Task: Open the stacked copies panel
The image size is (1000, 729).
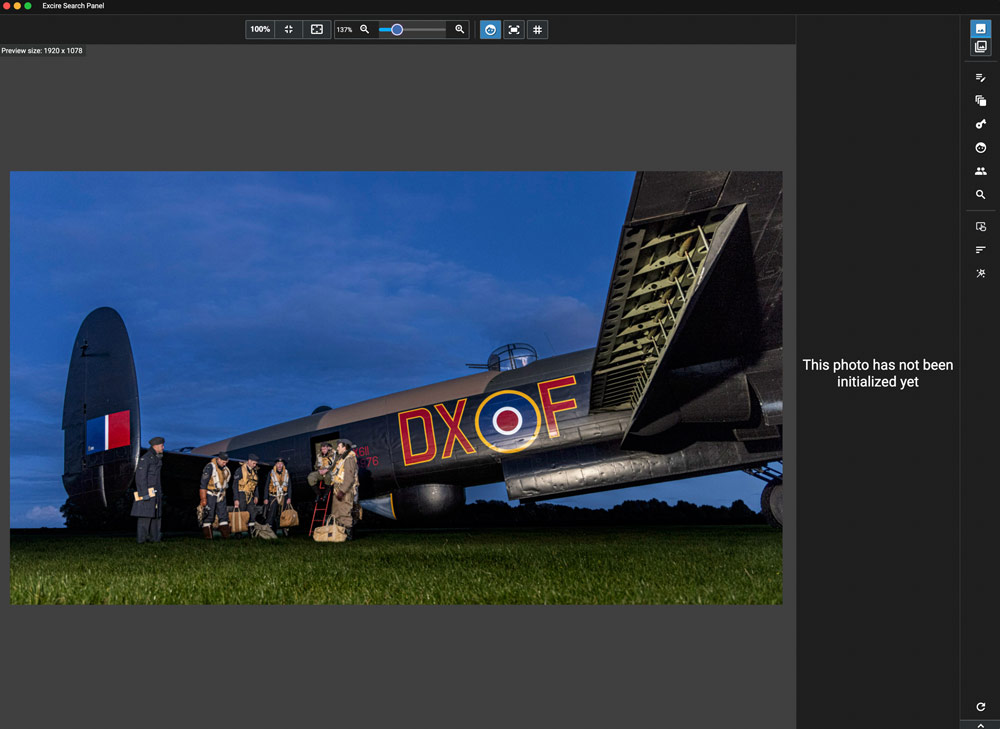Action: tap(981, 101)
